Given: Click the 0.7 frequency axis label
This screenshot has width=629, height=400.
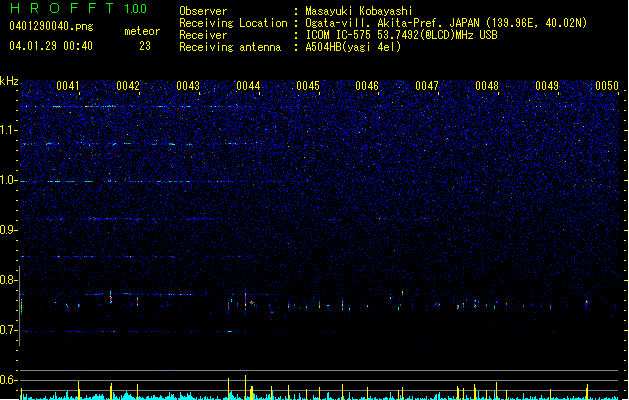Looking at the screenshot, I should click(9, 330).
